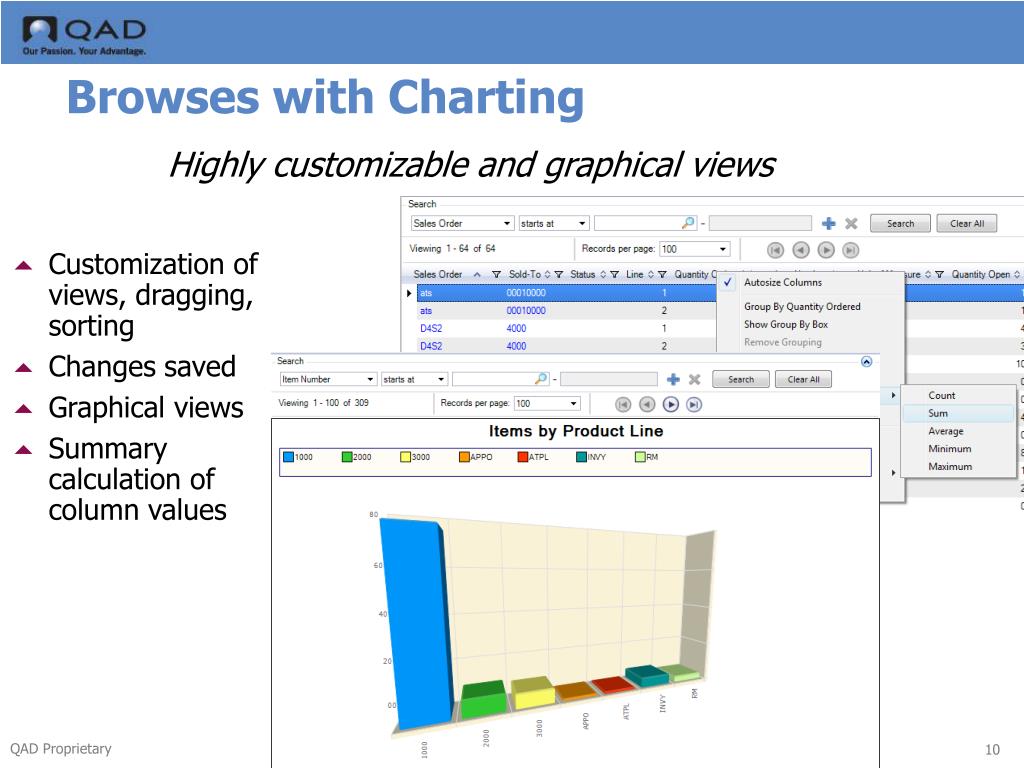This screenshot has width=1024, height=768.
Task: Go to previous page in Sales Order browse
Action: coord(801,250)
